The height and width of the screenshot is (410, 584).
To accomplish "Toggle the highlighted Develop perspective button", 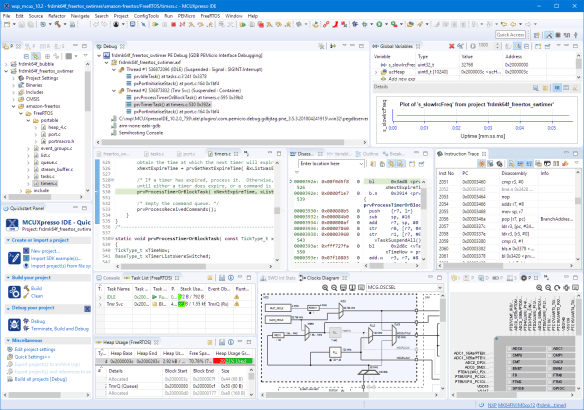I will [x=549, y=35].
